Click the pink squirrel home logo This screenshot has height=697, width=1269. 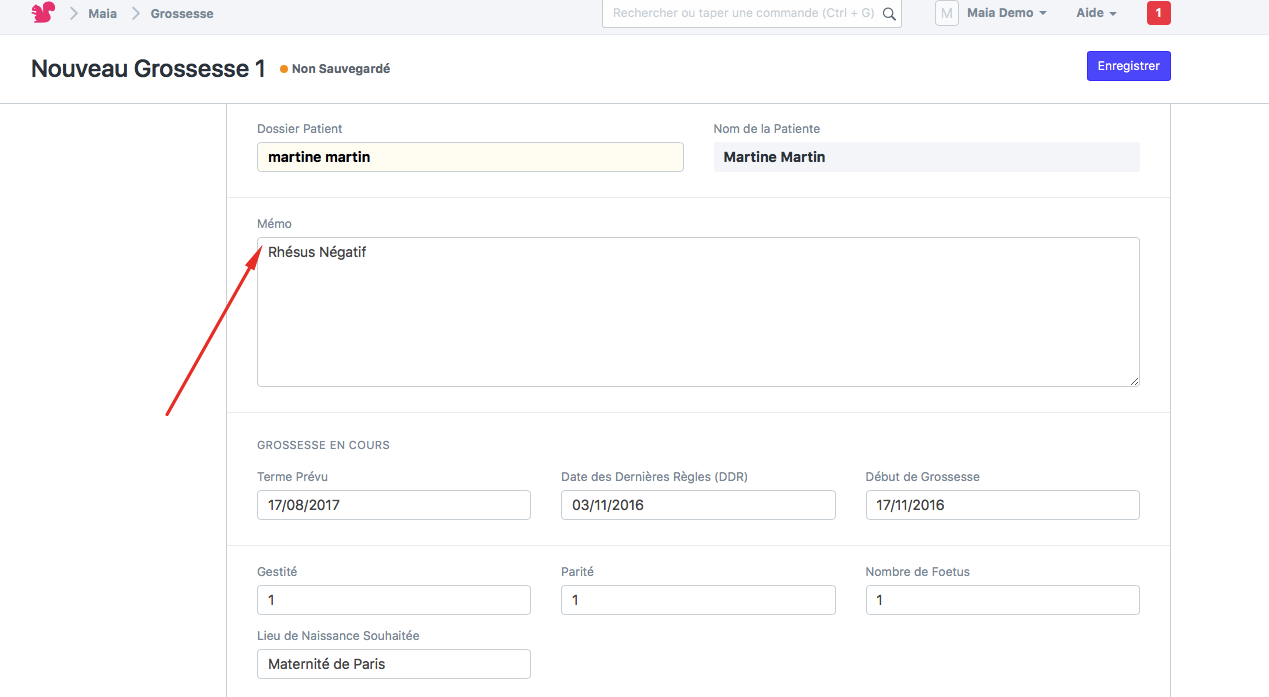coord(43,13)
